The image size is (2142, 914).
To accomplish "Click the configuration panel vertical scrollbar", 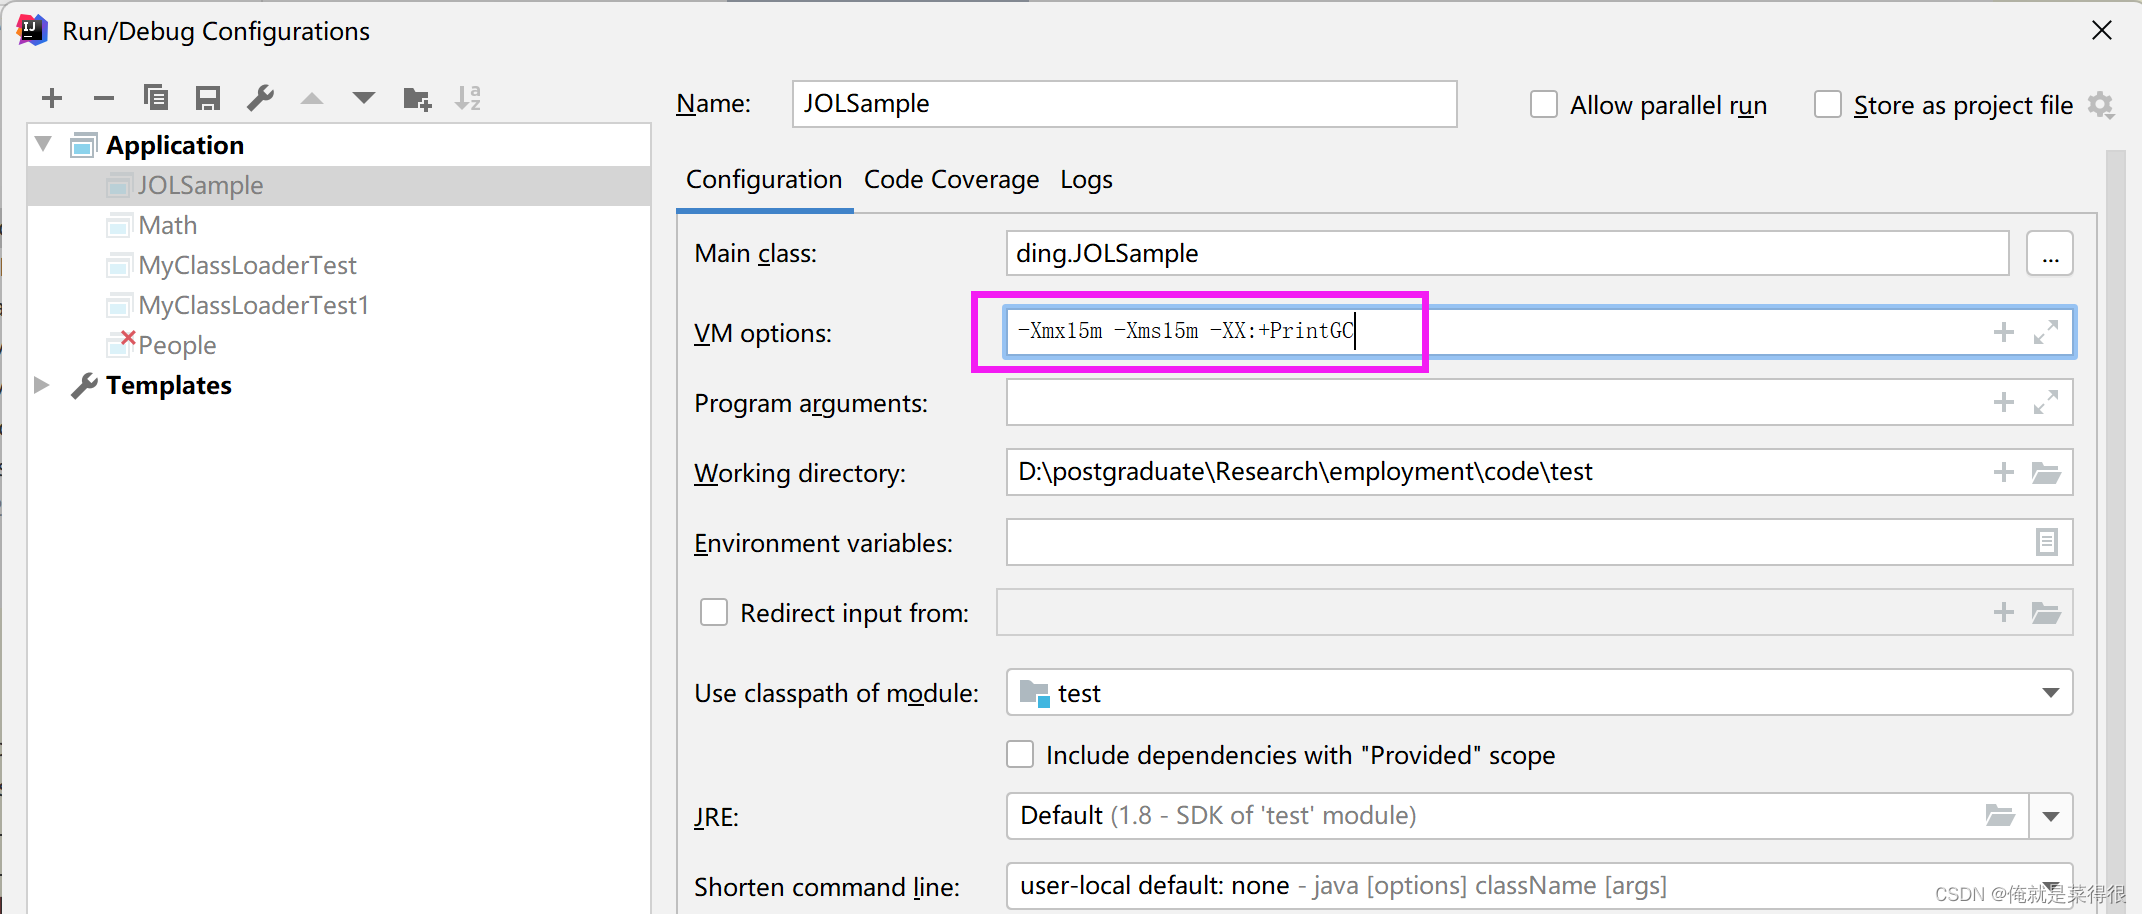I will click(x=2115, y=530).
